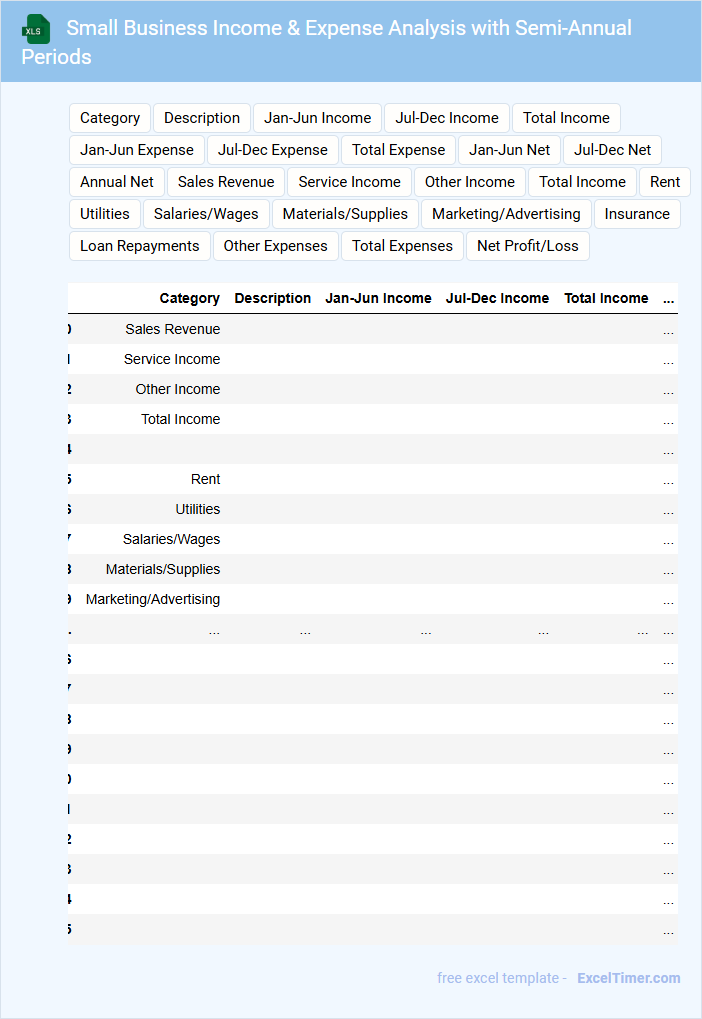702x1019 pixels.
Task: Click the Insurance tag
Action: click(x=637, y=214)
